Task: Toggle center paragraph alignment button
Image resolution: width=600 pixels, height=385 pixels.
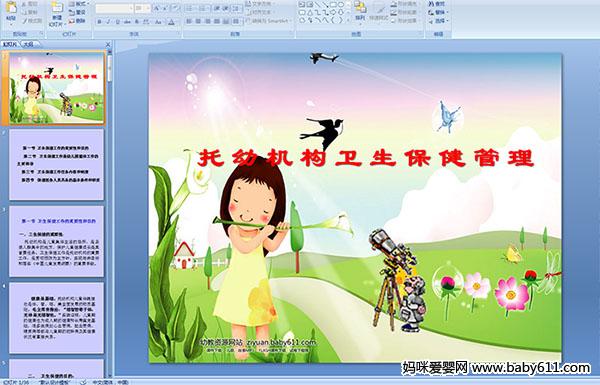Action: [198, 21]
